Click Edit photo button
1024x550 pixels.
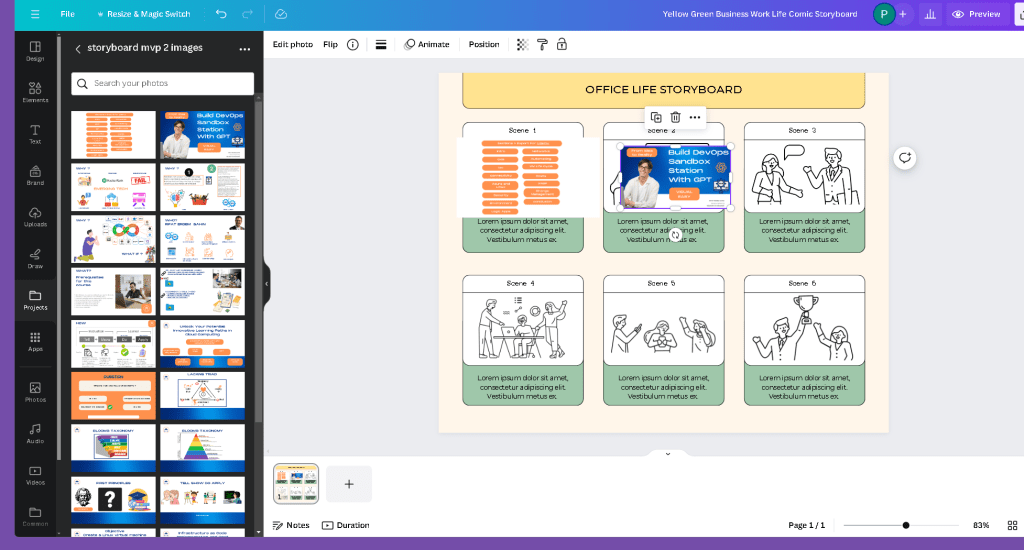pyautogui.click(x=293, y=44)
